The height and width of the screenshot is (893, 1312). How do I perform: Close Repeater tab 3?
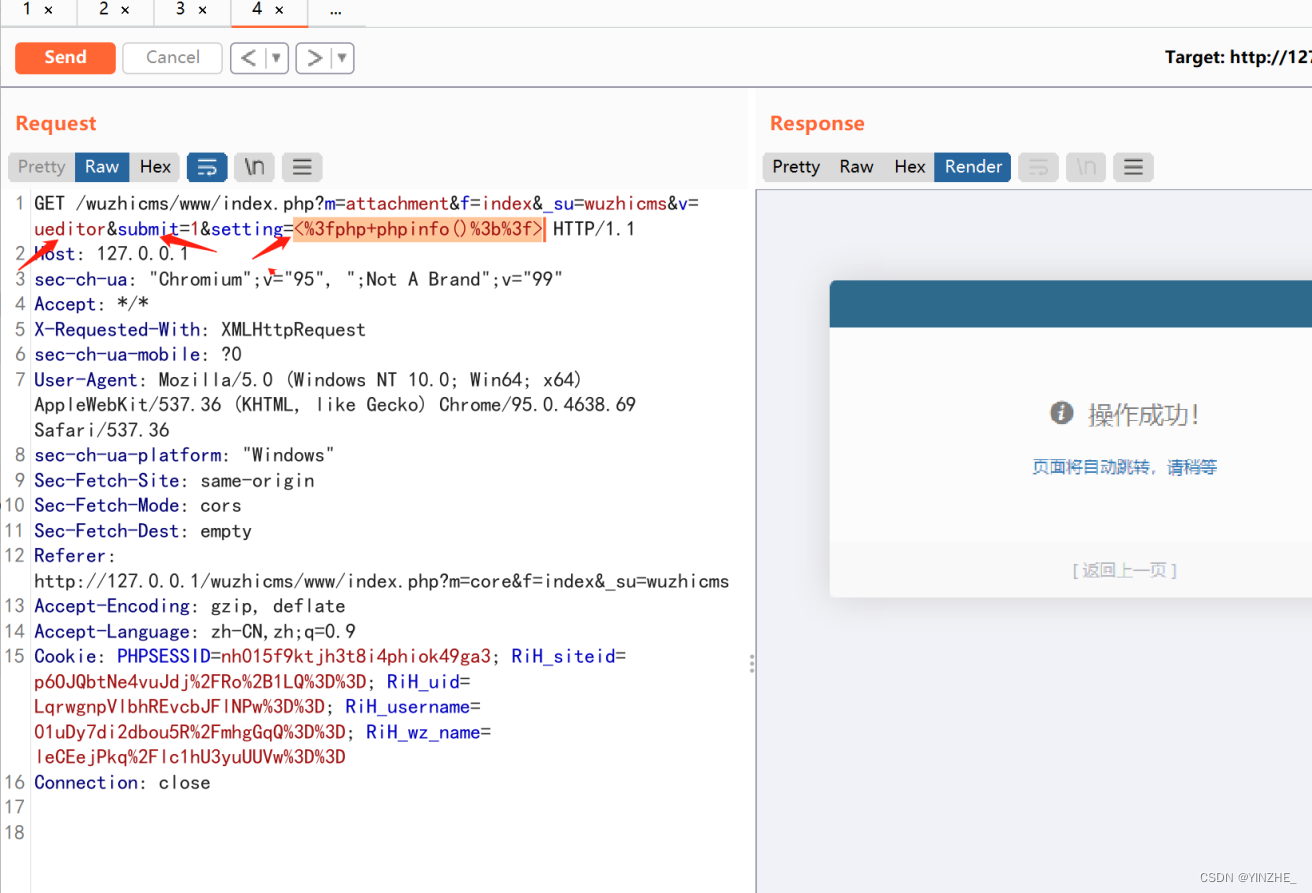202,10
